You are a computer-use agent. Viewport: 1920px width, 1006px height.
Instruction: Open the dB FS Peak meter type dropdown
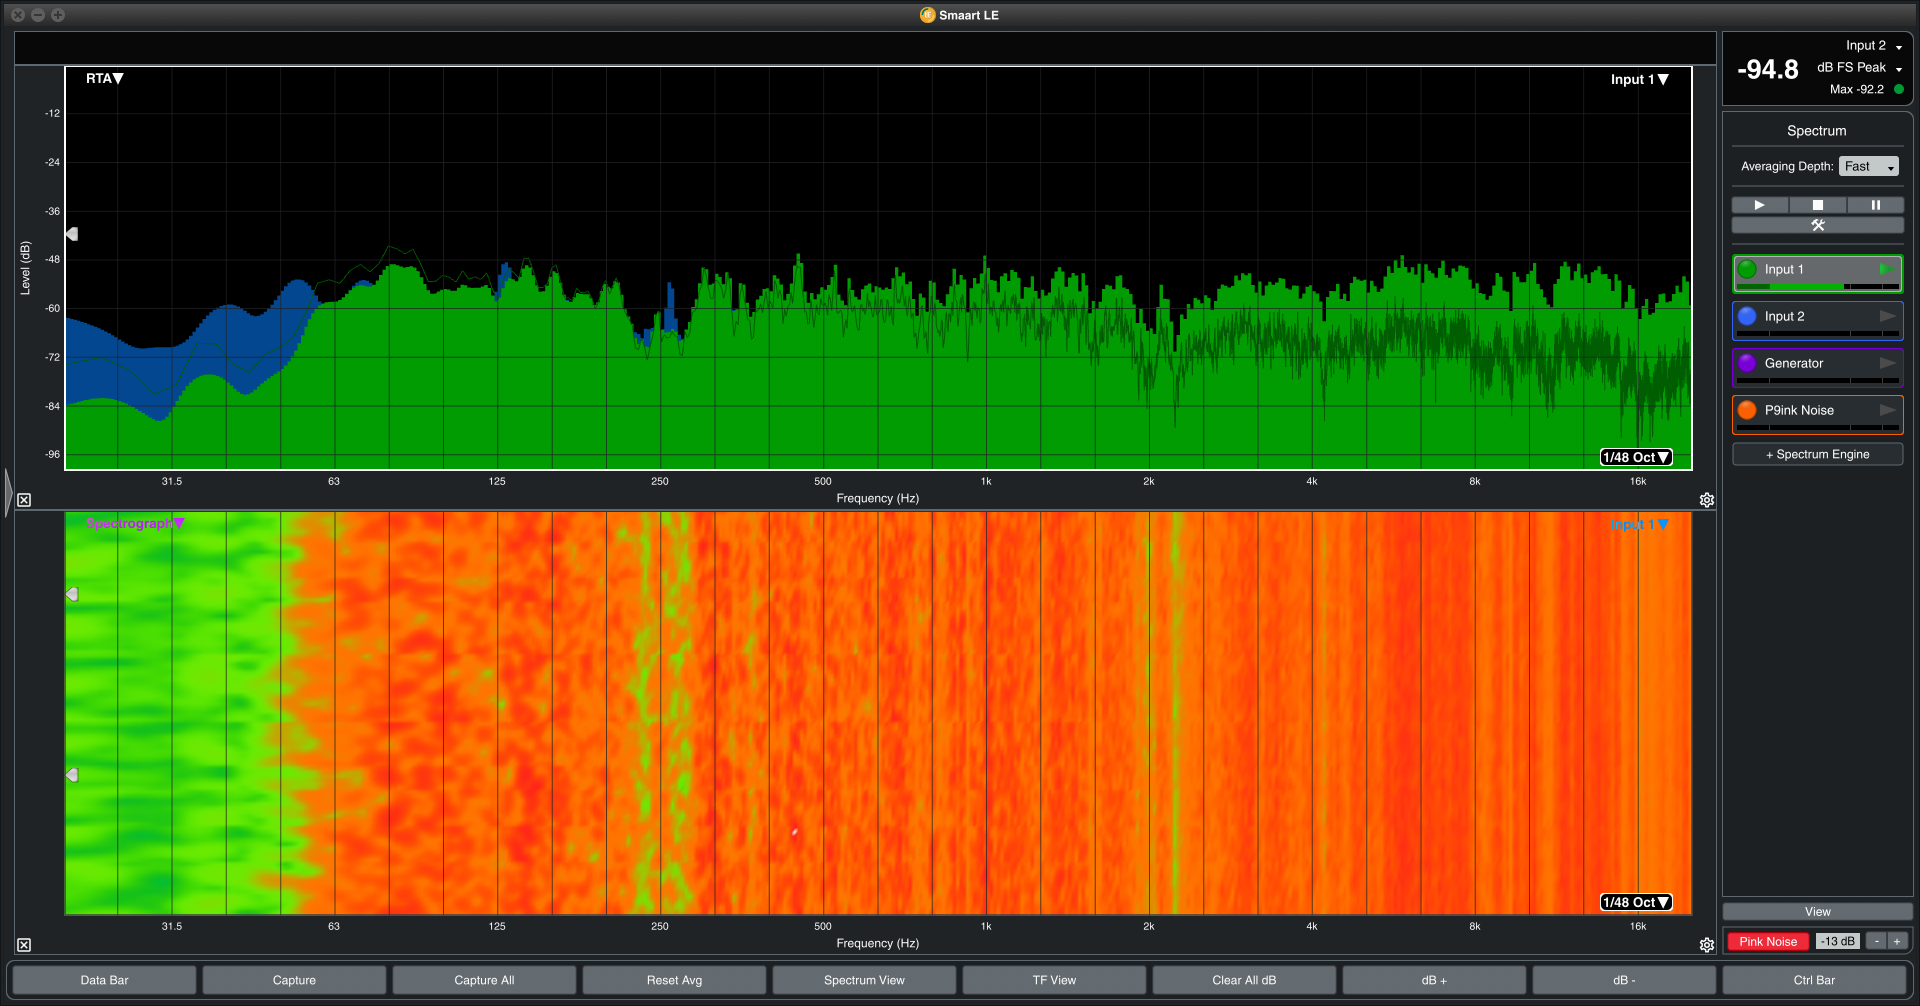point(1859,67)
